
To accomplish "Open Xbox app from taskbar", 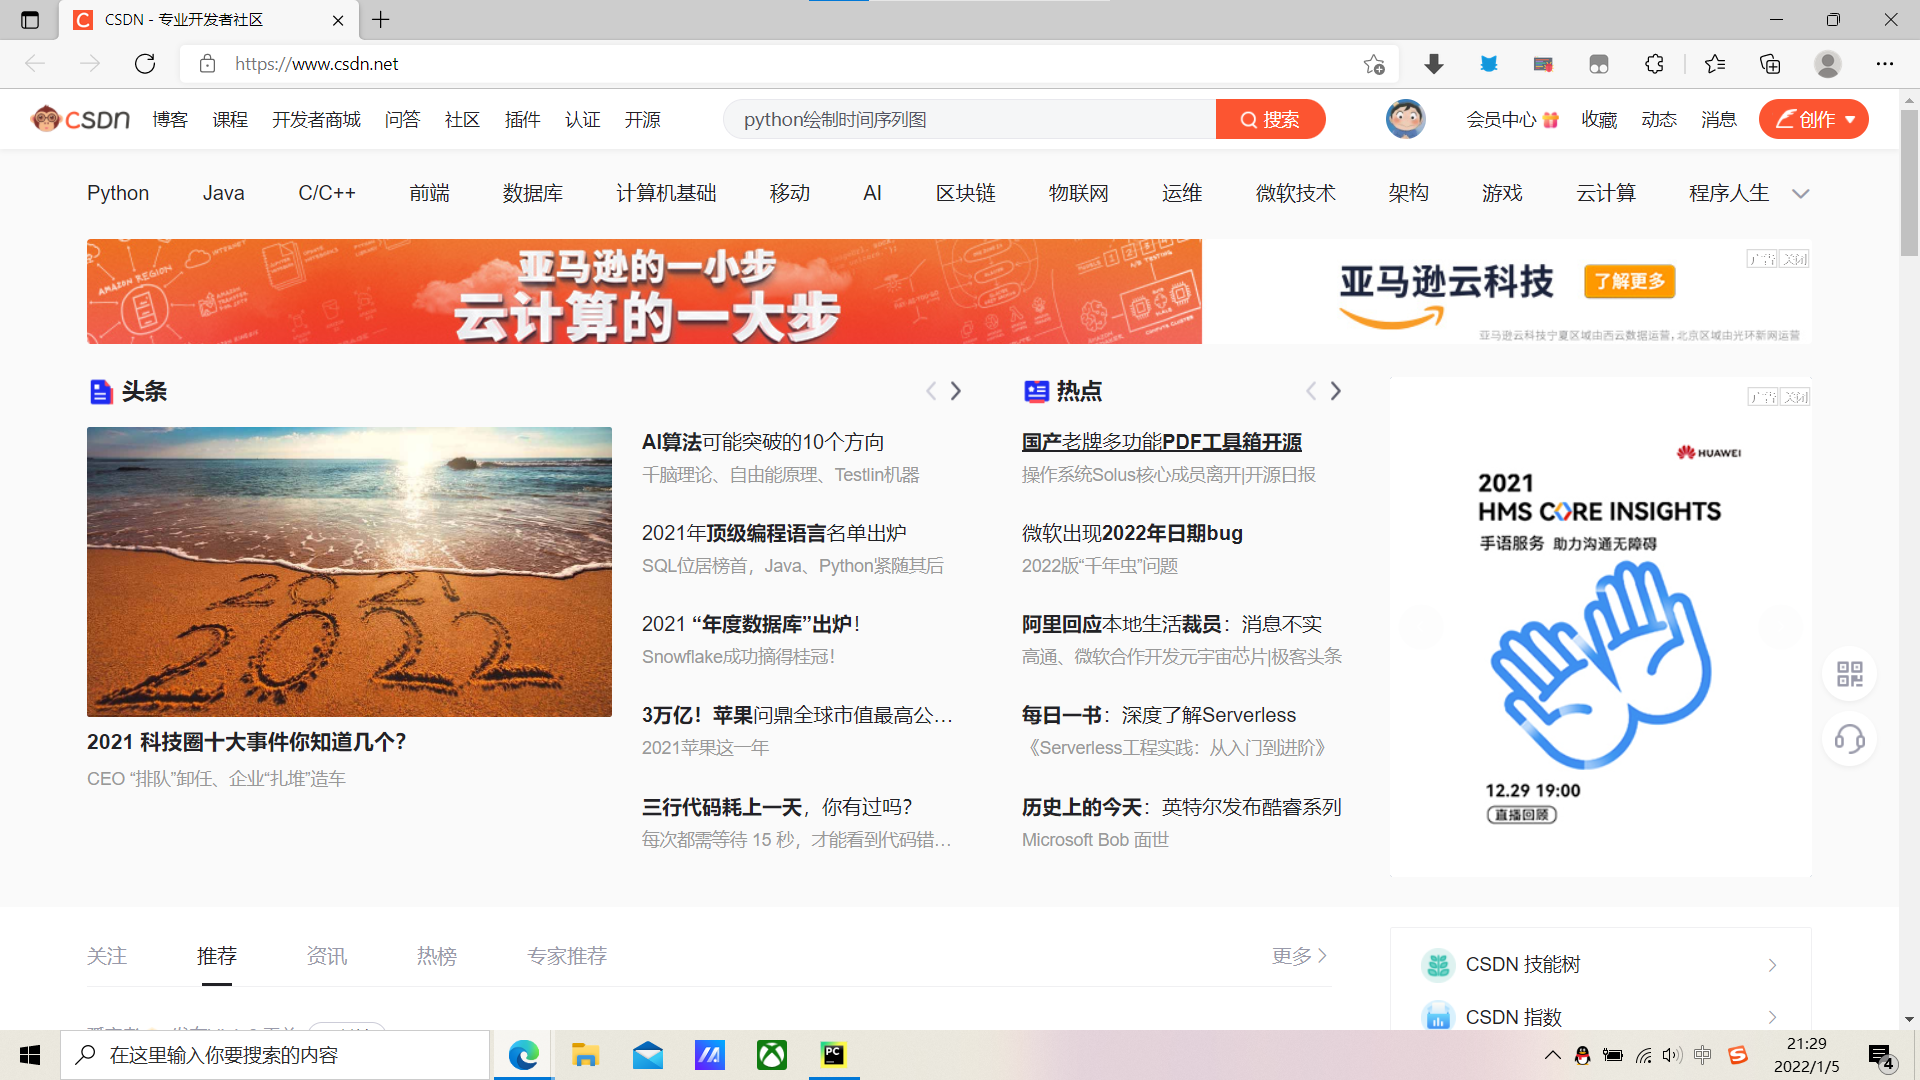I will [x=772, y=1055].
